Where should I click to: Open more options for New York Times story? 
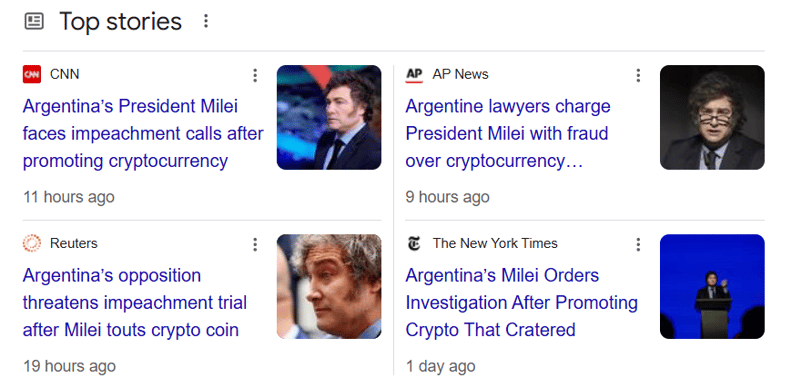tap(638, 245)
